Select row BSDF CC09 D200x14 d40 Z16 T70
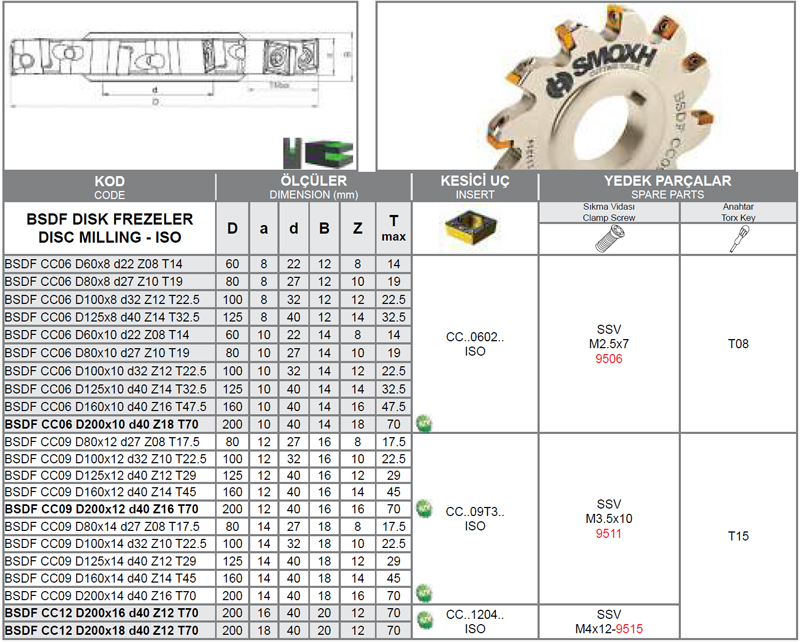800x642 pixels. click(x=207, y=596)
